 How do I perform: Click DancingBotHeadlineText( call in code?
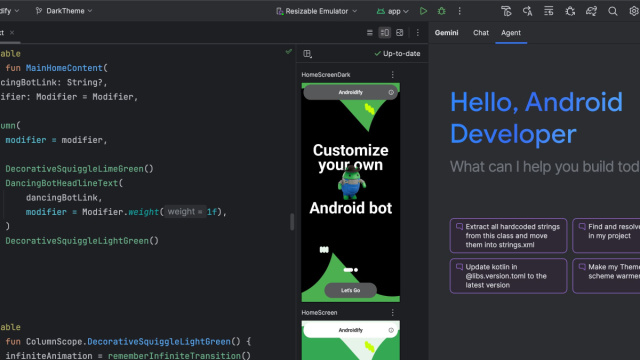click(64, 183)
